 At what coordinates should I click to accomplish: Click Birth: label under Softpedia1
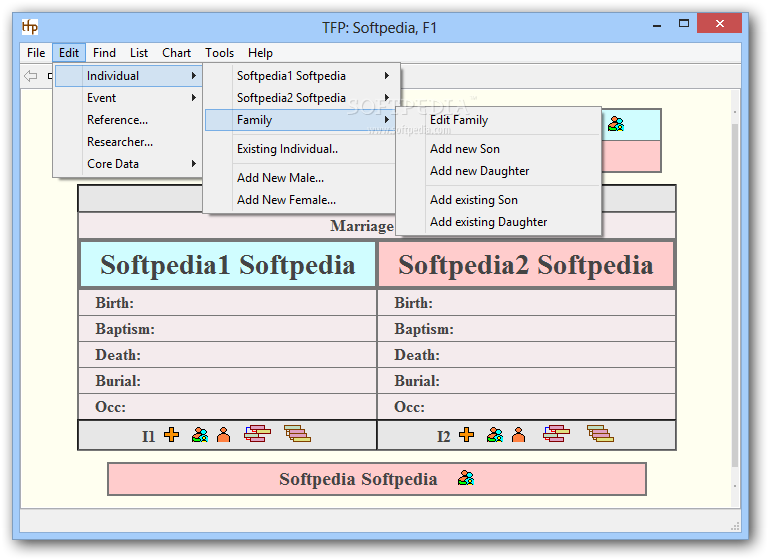tap(114, 303)
